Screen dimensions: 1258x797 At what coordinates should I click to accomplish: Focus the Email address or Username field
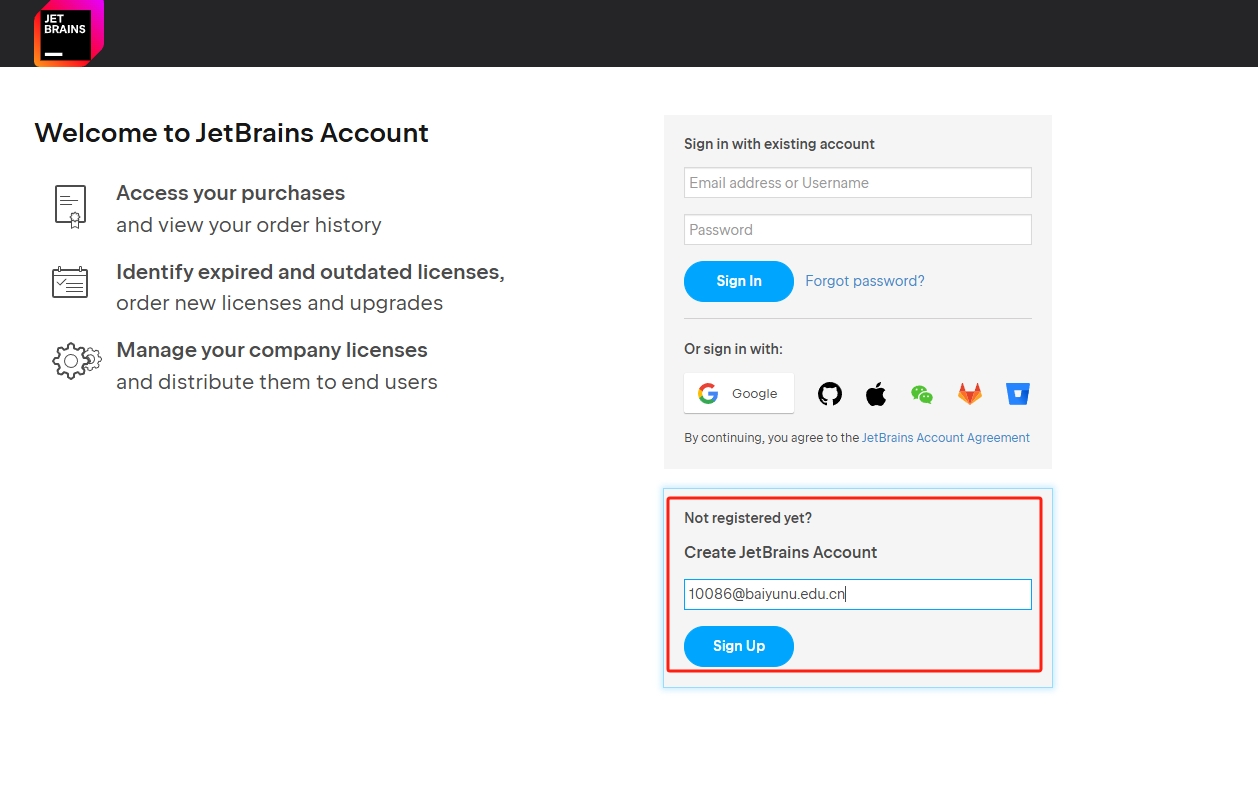coord(857,183)
